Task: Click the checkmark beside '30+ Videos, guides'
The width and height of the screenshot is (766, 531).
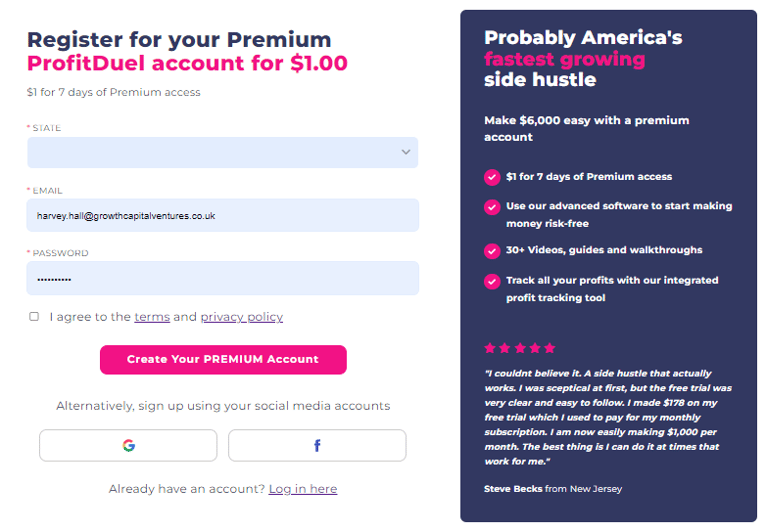Action: [x=492, y=251]
